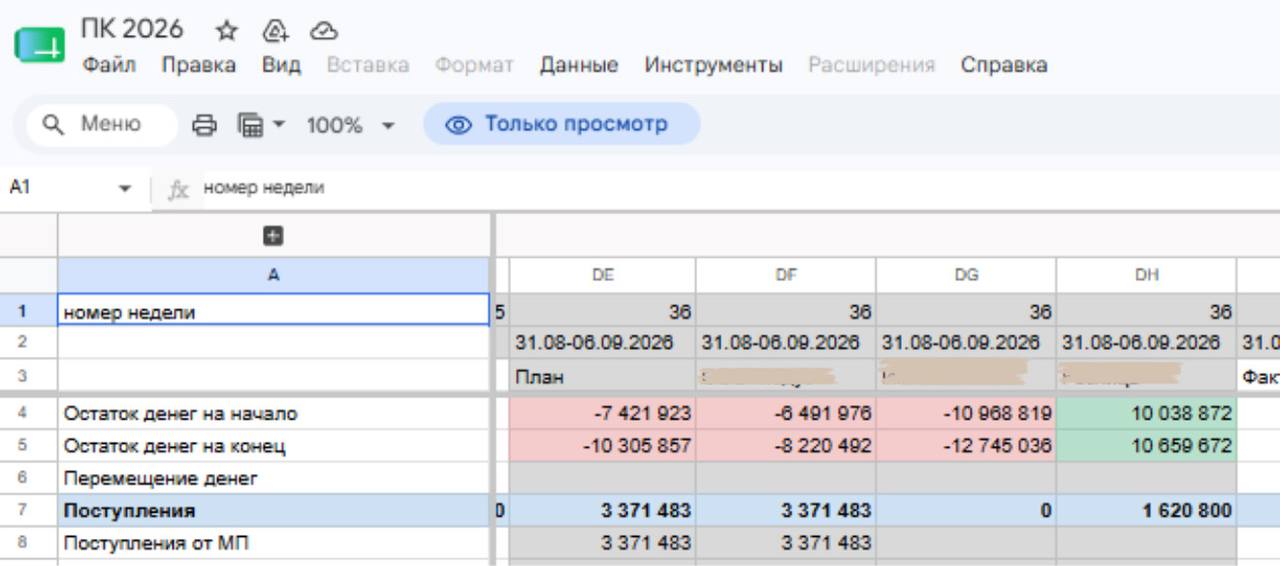Screen dimensions: 1280x566
Task: Search menus via Меню box
Action: click(101, 124)
